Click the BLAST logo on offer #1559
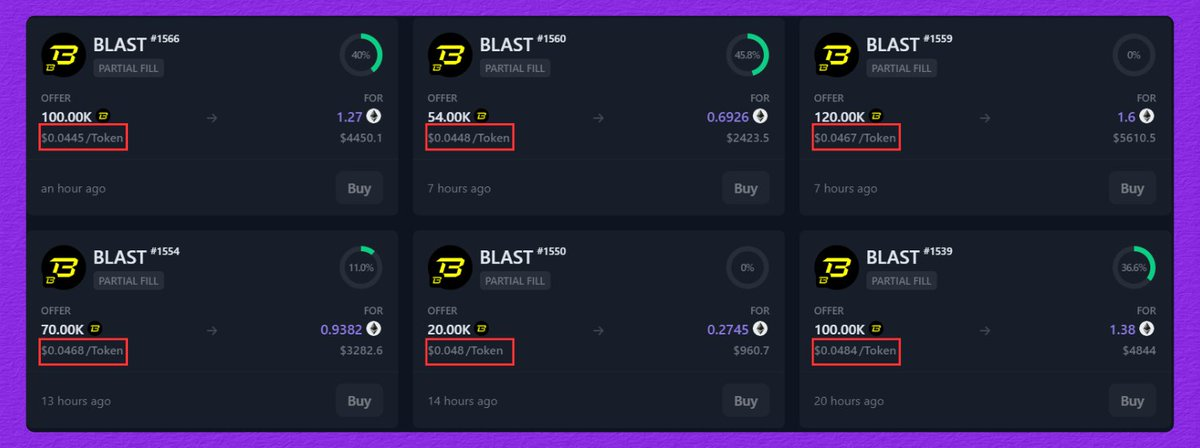The width and height of the screenshot is (1200, 448). (x=836, y=54)
